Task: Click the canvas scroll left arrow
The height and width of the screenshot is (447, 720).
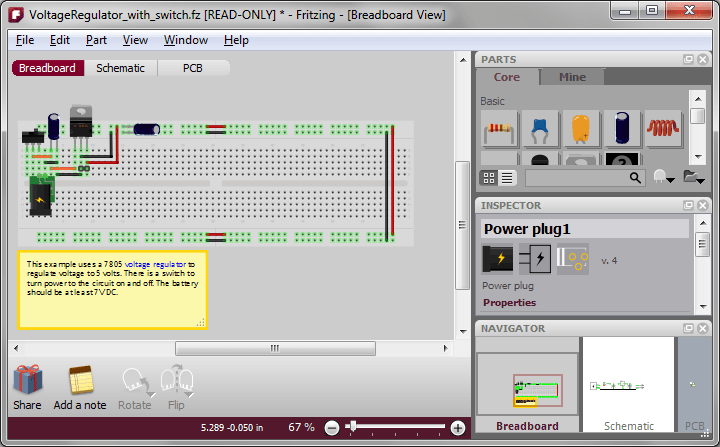Action: [16, 348]
